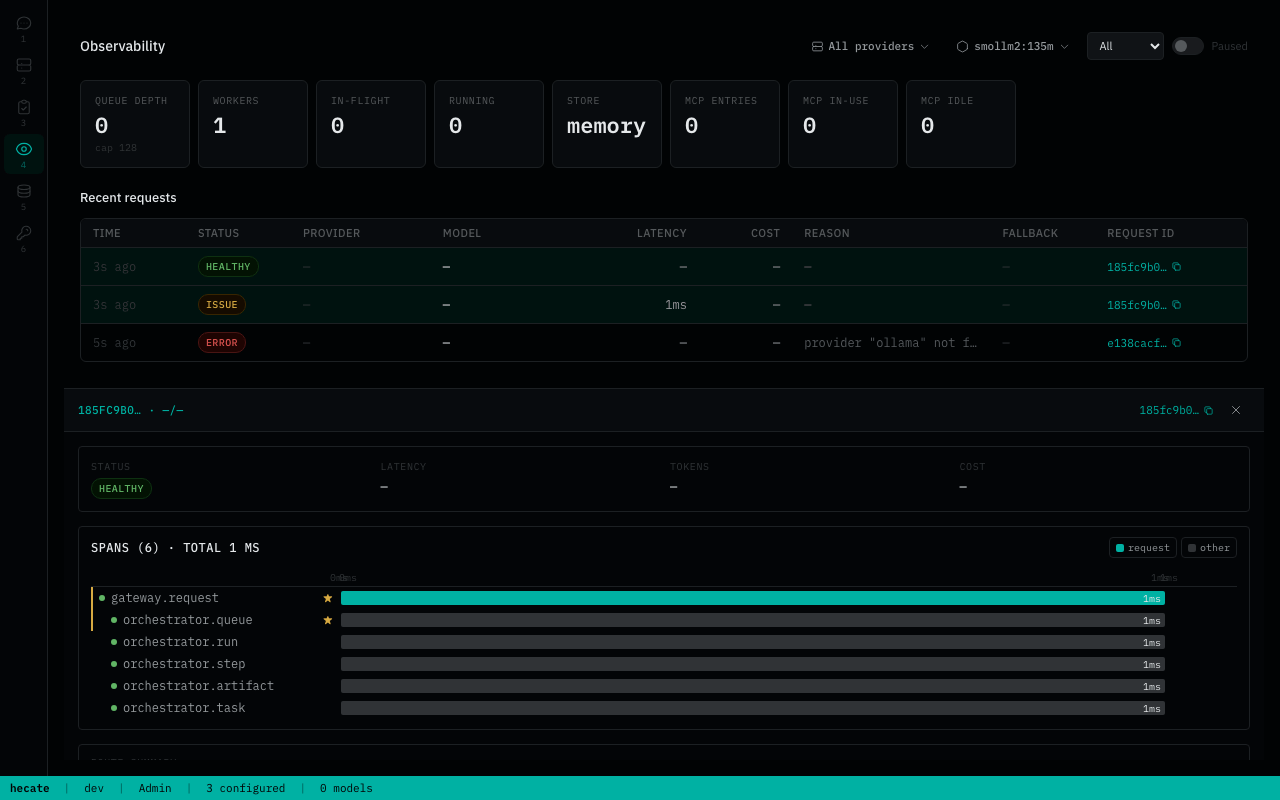1280x800 pixels.
Task: Select the orchestrator.queue span bar
Action: [753, 620]
